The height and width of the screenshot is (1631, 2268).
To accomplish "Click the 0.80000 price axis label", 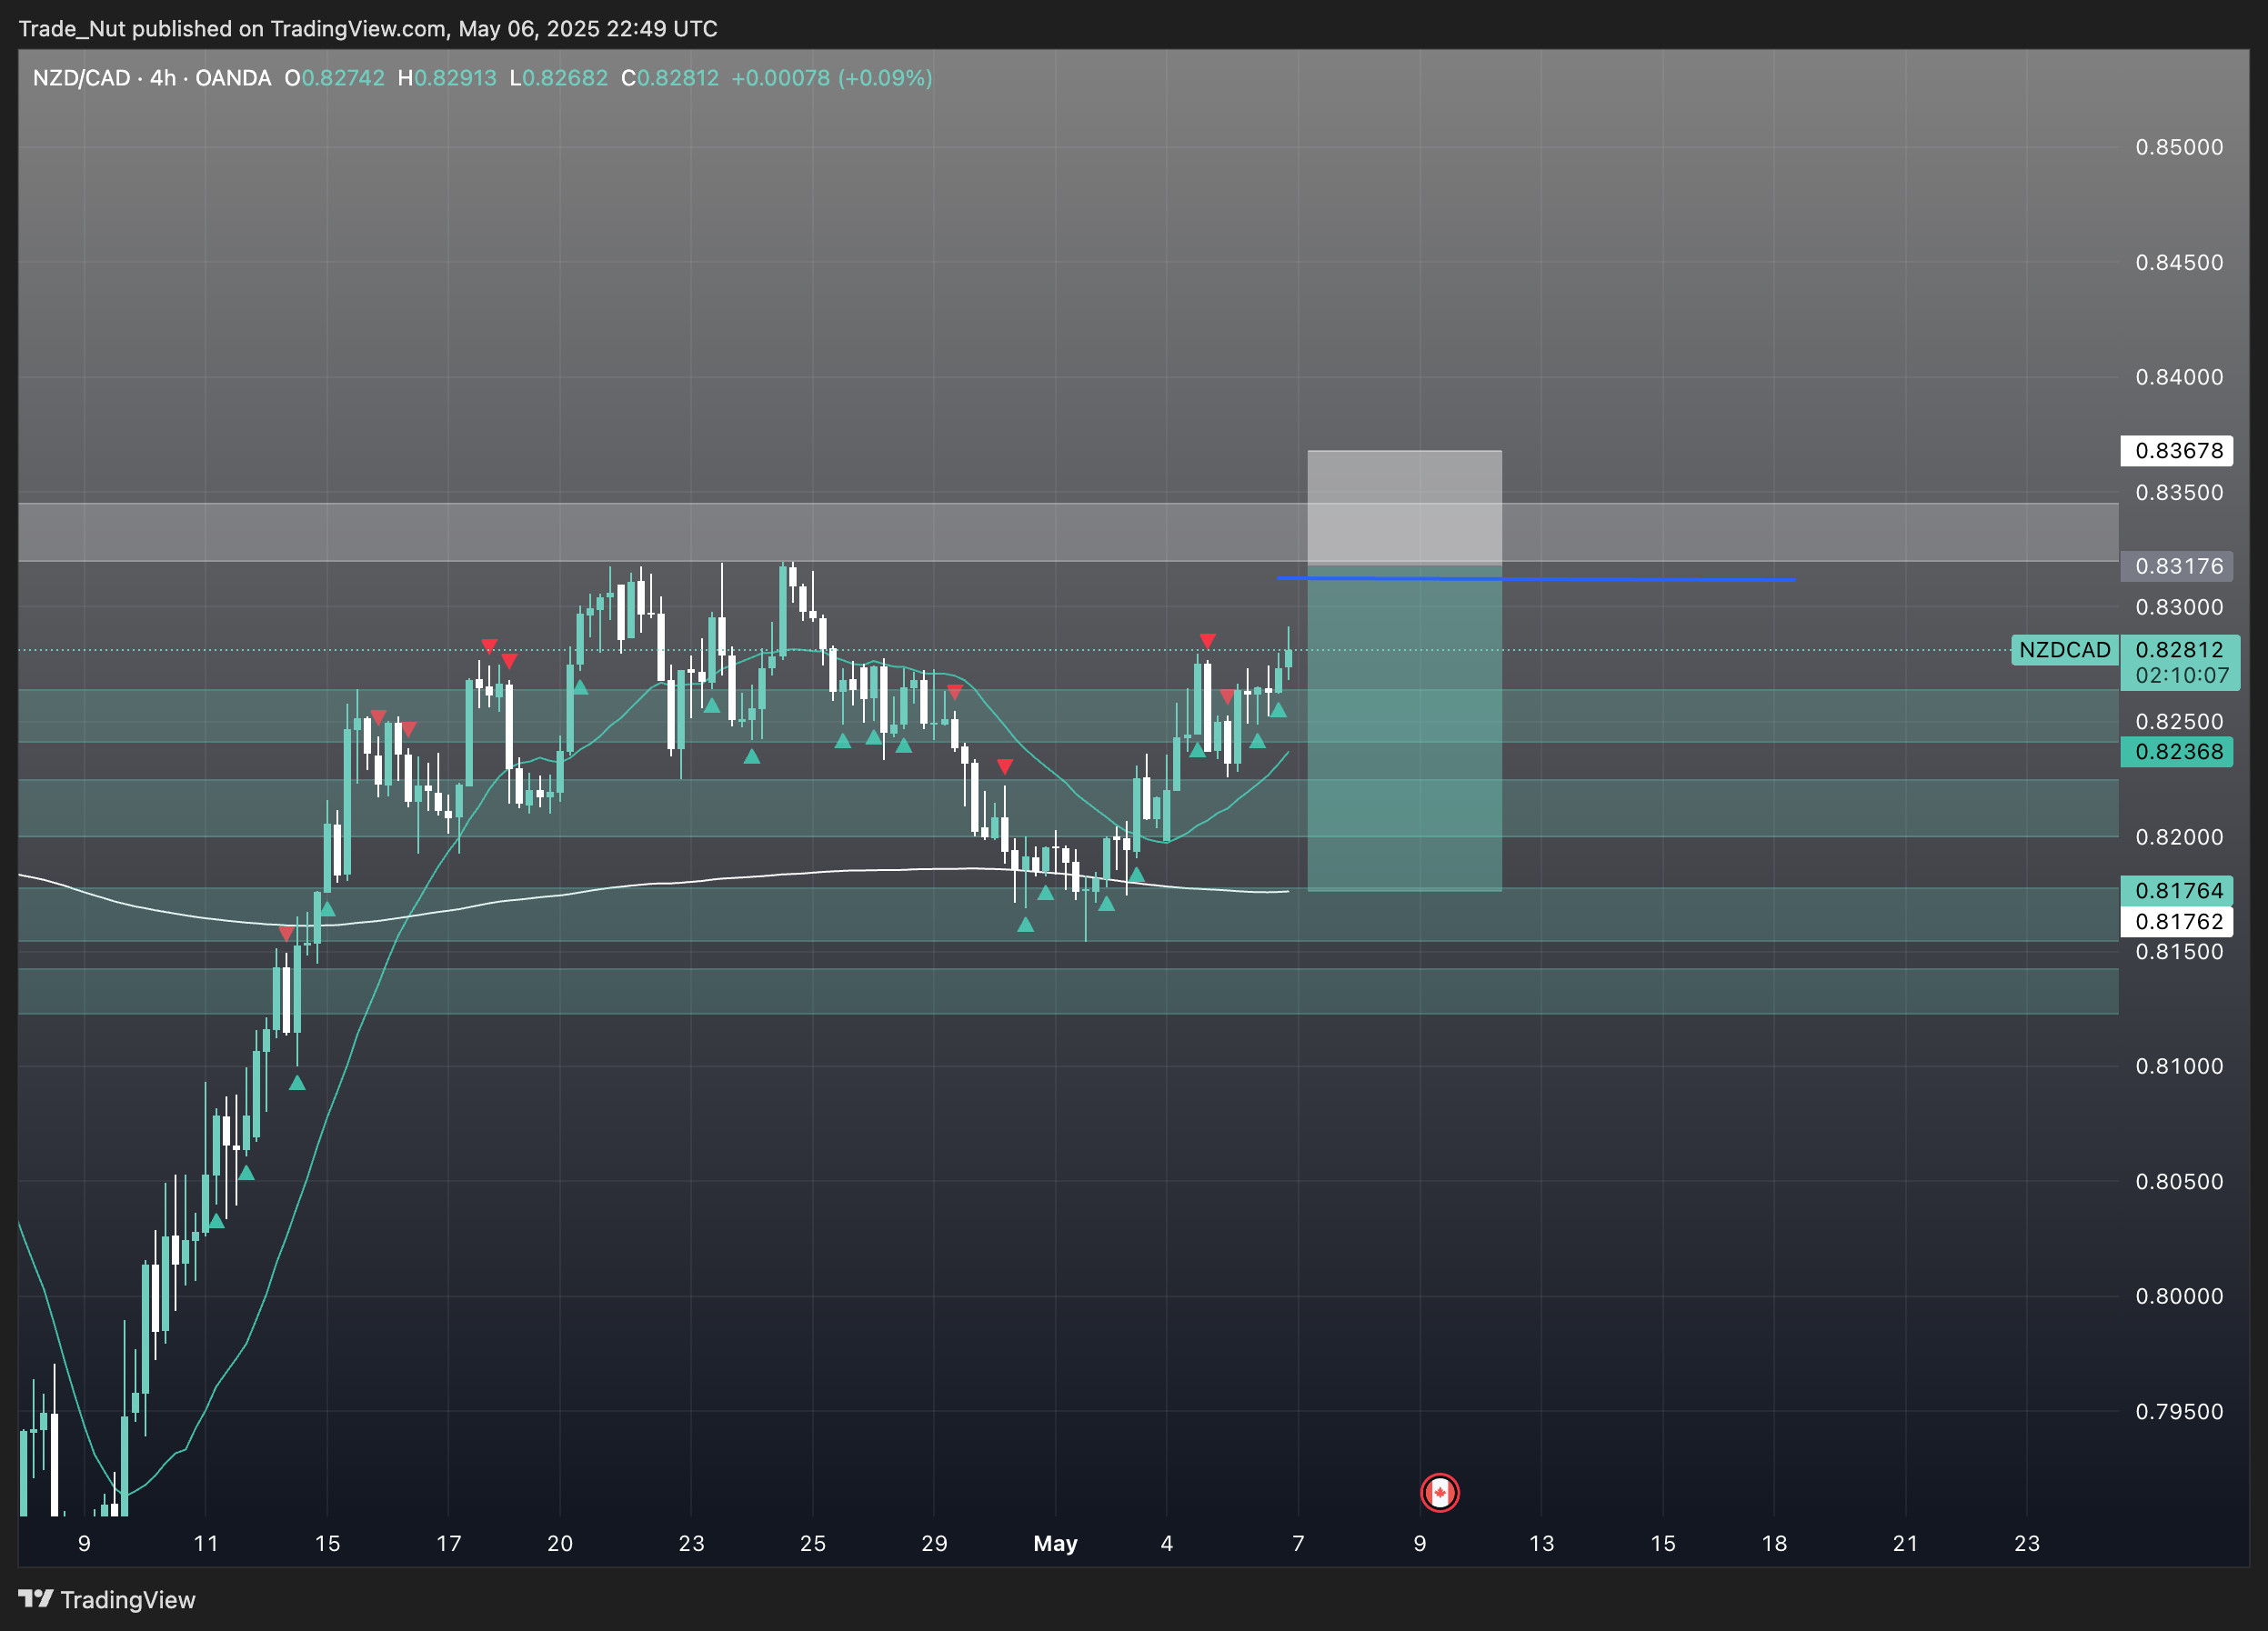I will 2179,1296.
